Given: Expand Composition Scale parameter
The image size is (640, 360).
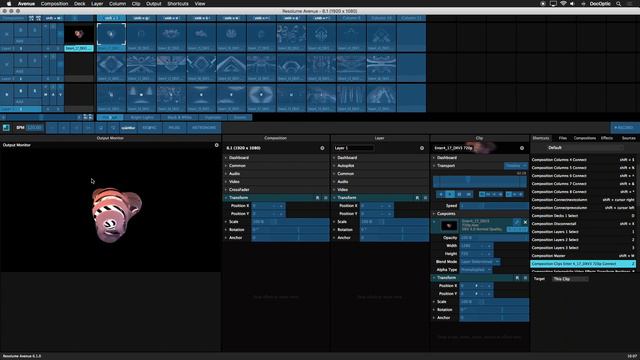Looking at the screenshot, I should (226, 222).
